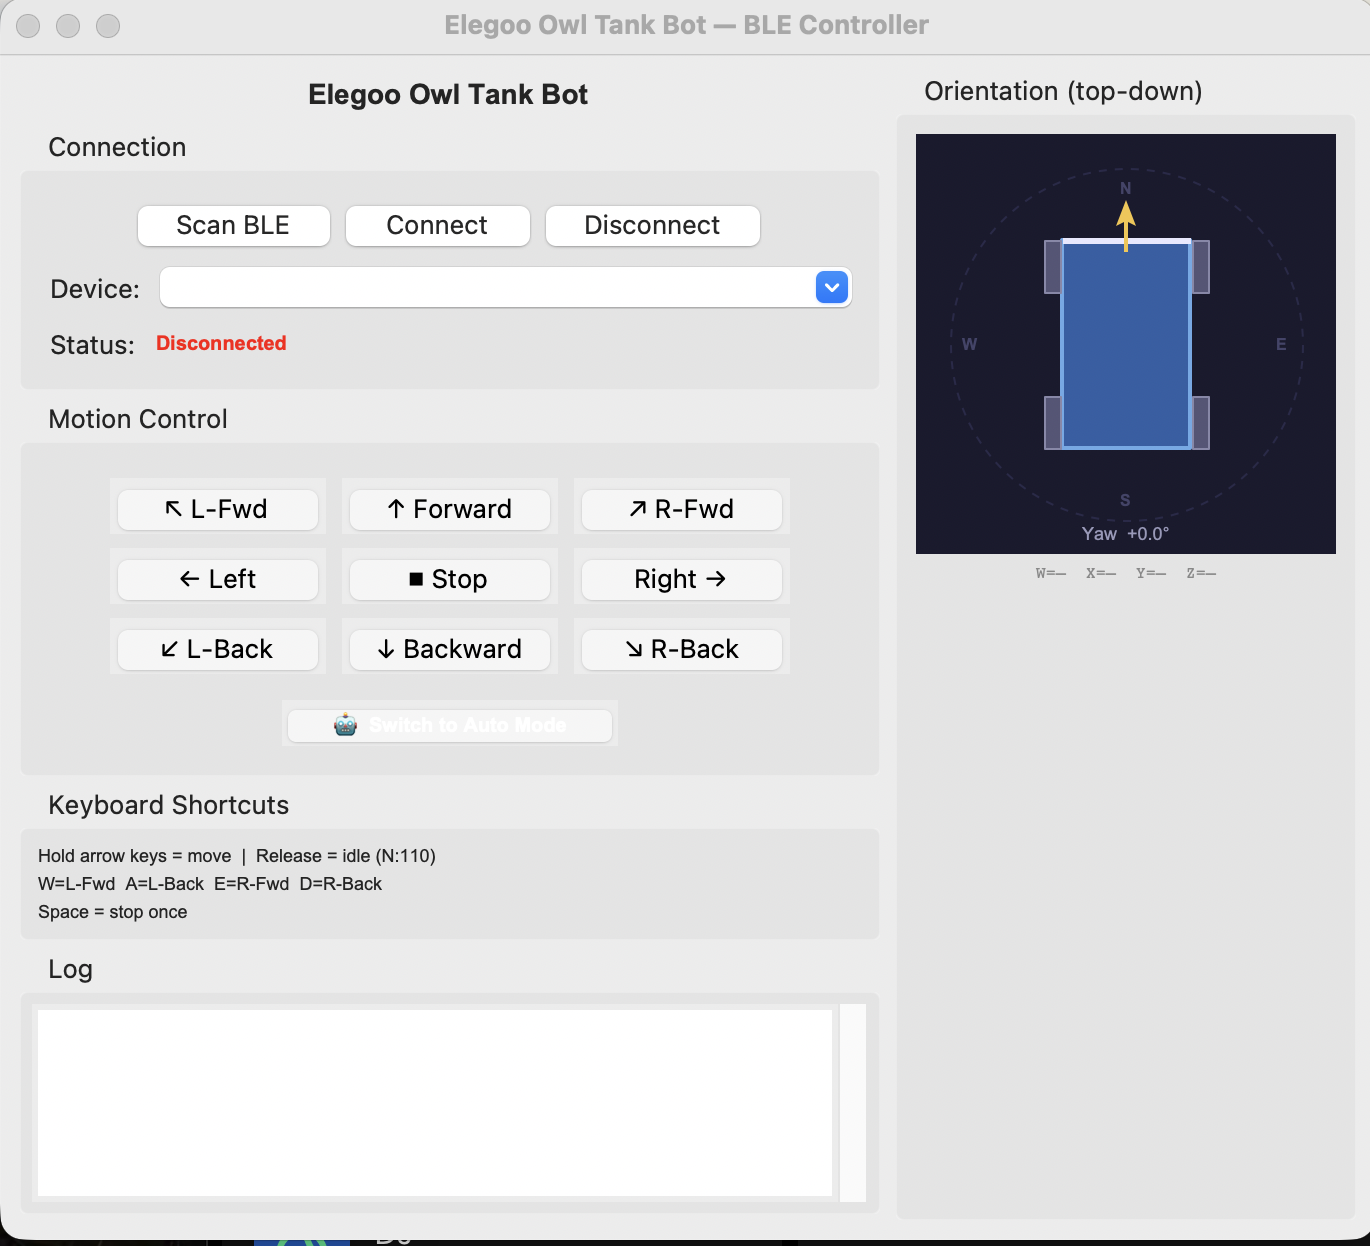Click the R-Back motion button
Viewport: 1370px width, 1246px height.
coord(681,649)
